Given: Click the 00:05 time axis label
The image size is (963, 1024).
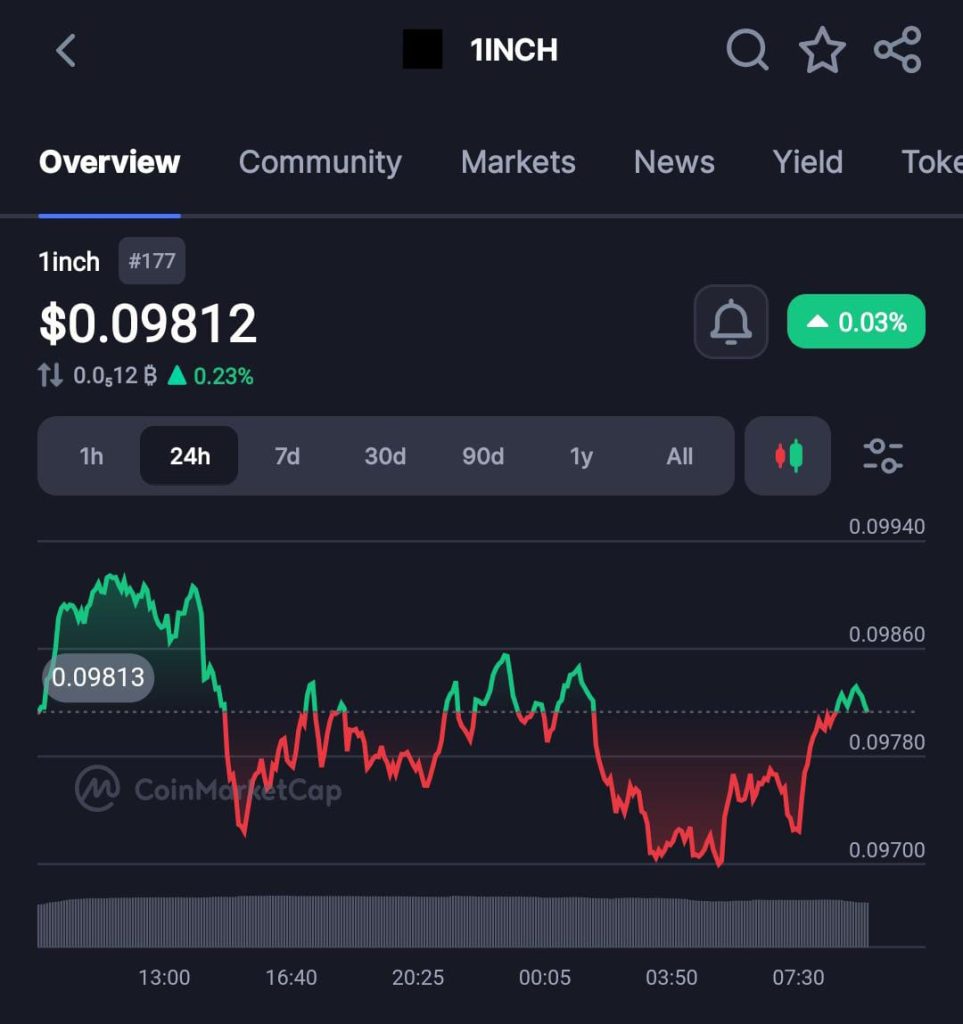Looking at the screenshot, I should tap(545, 977).
